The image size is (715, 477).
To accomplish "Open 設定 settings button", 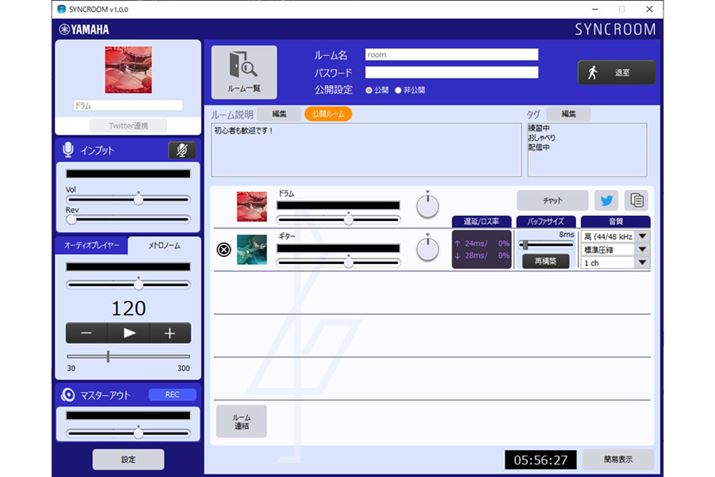I will click(128, 459).
